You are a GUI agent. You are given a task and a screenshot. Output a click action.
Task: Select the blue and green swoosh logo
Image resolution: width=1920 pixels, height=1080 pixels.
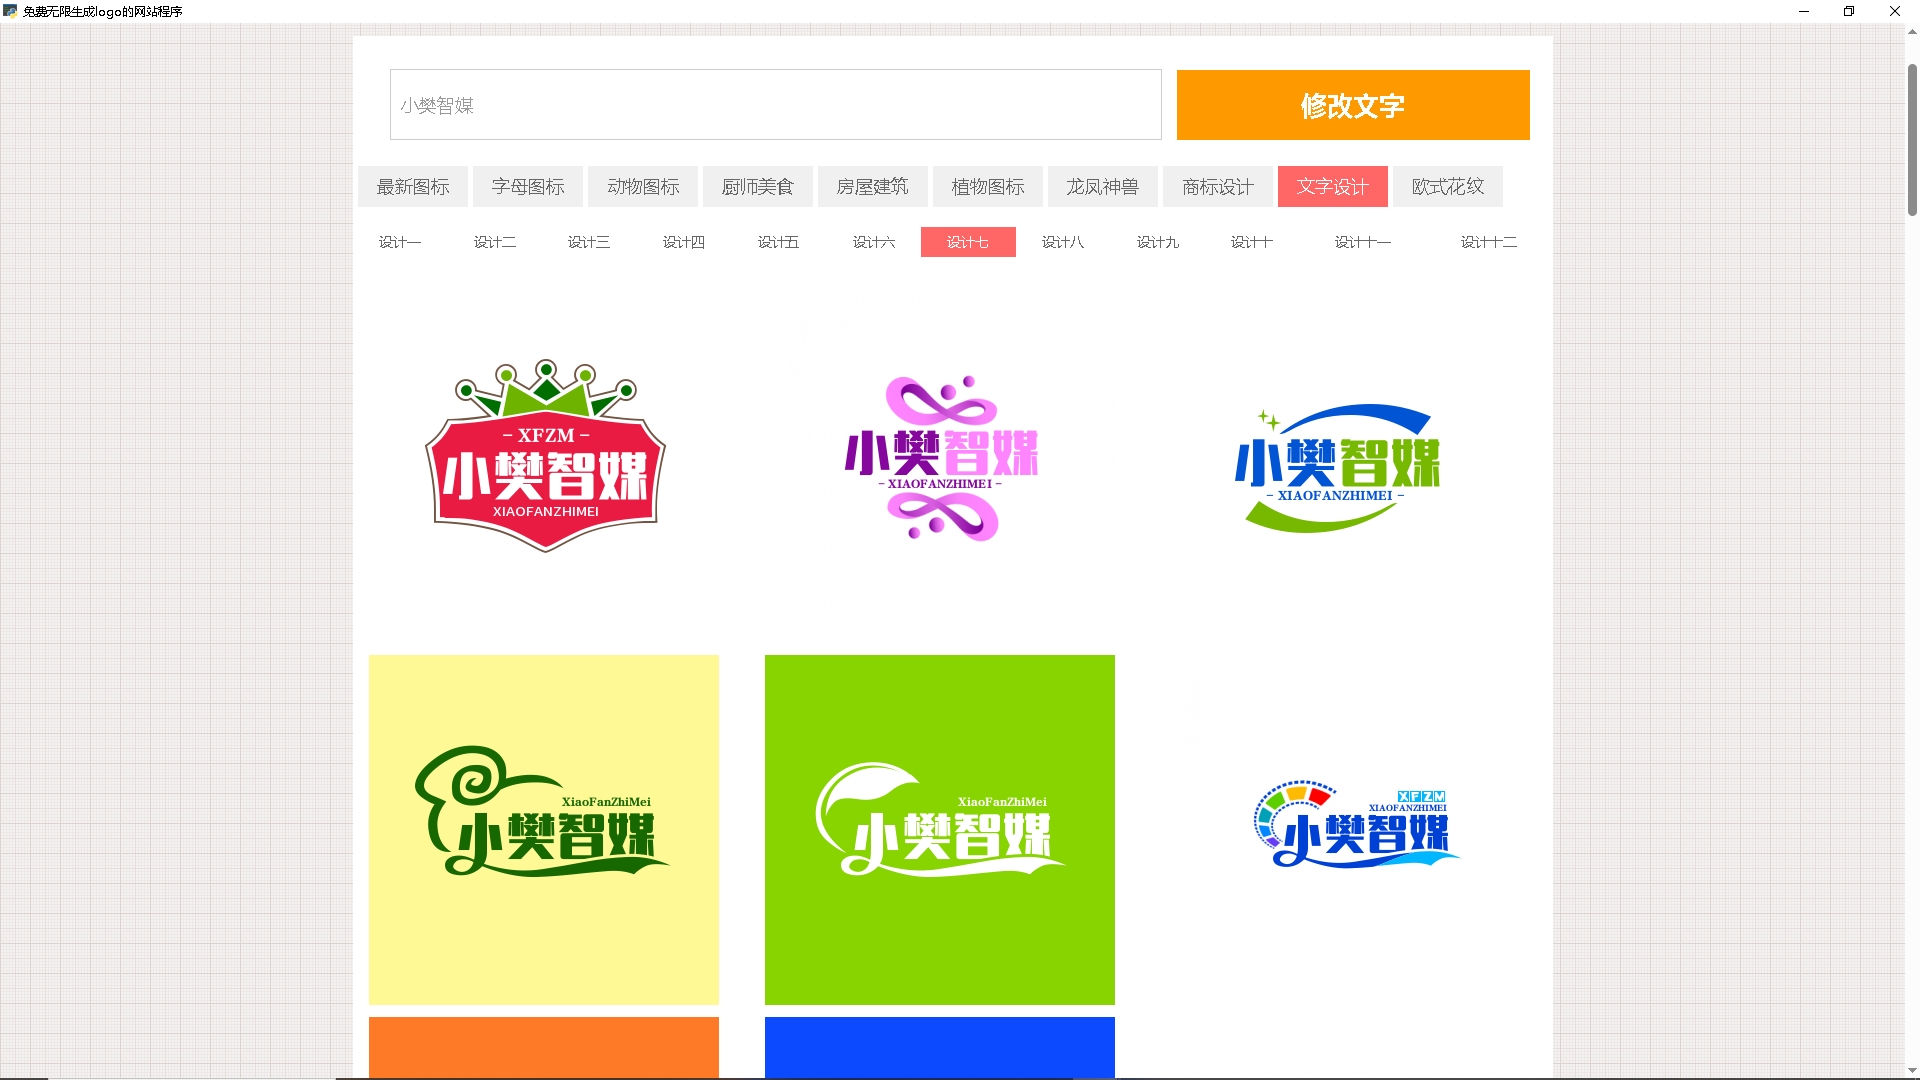click(x=1336, y=468)
